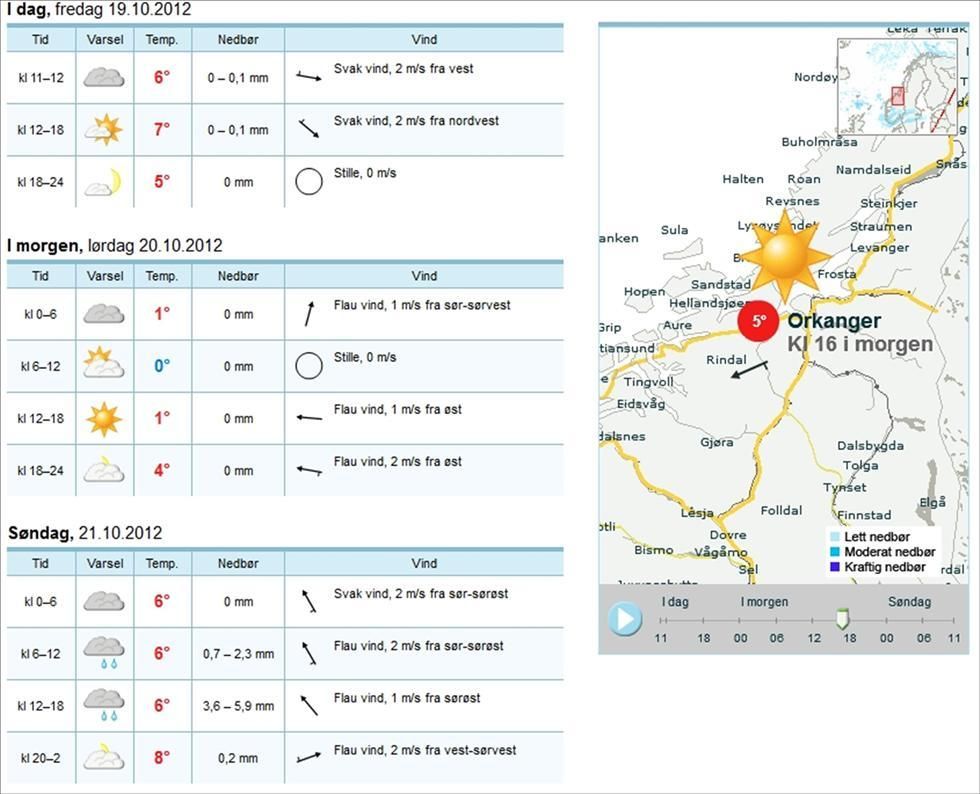Click the I morgen label on the timeline
This screenshot has height=794, width=980.
764,601
